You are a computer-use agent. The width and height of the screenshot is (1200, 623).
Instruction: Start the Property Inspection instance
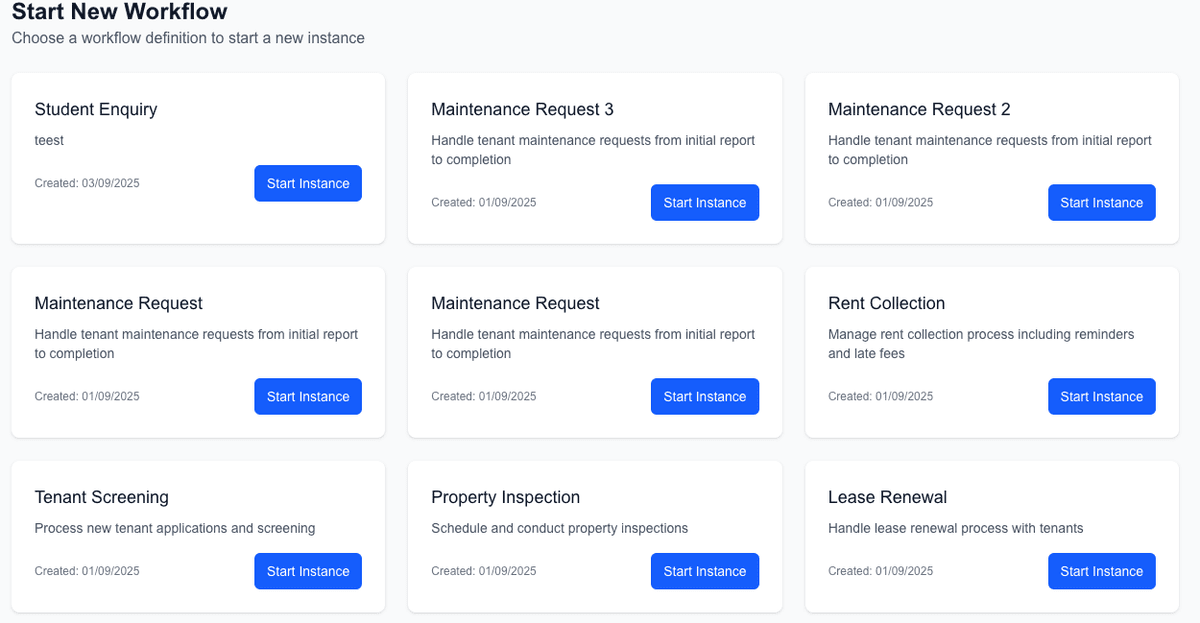click(704, 572)
